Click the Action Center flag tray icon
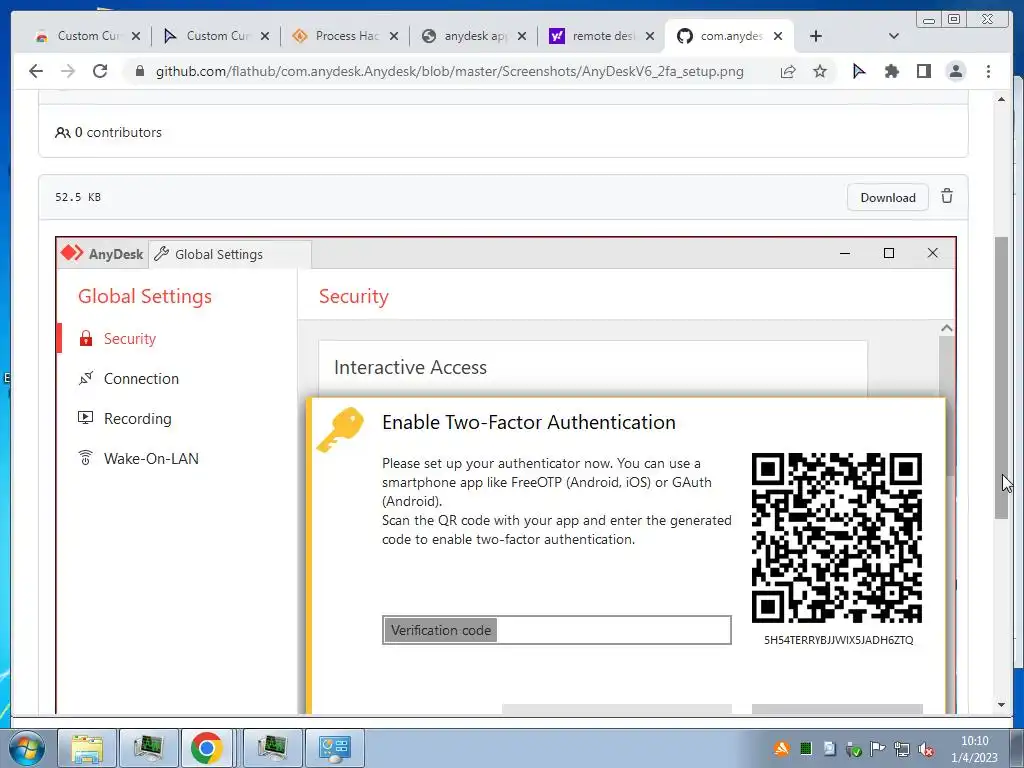The height and width of the screenshot is (768, 1024). (x=878, y=749)
